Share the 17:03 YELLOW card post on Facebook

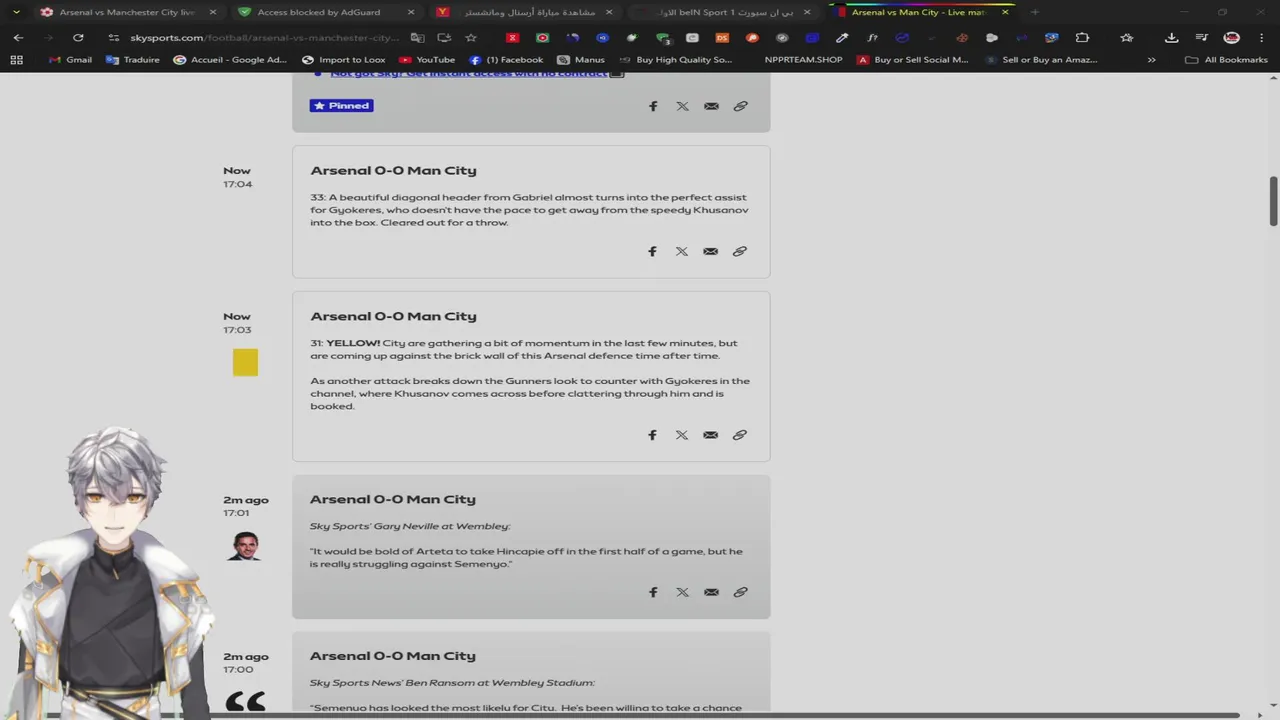pyautogui.click(x=652, y=435)
